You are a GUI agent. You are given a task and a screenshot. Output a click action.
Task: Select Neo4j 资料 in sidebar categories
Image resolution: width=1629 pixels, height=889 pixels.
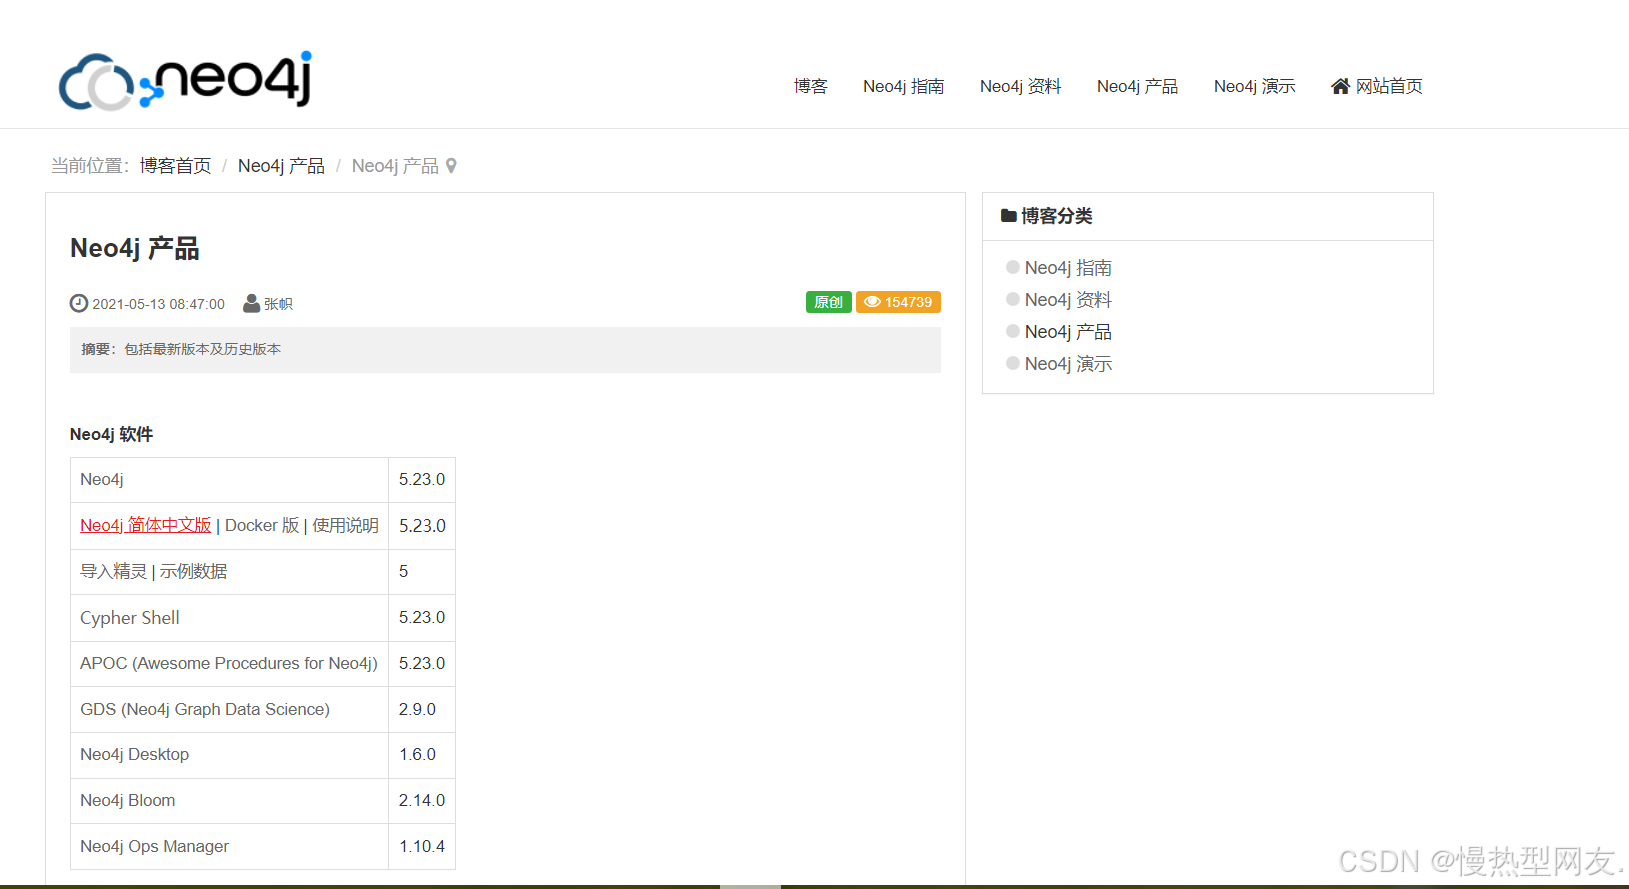pos(1068,300)
